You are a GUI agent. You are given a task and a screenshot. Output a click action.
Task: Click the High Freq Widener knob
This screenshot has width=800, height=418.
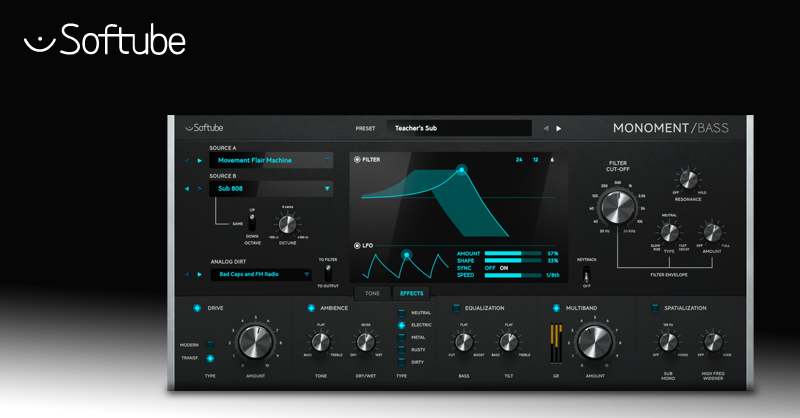tap(713, 342)
